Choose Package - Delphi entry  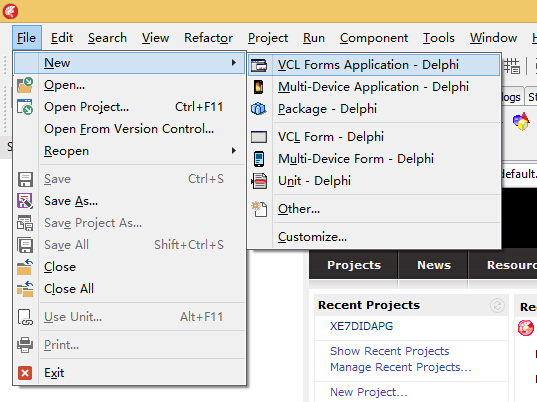coord(374,109)
